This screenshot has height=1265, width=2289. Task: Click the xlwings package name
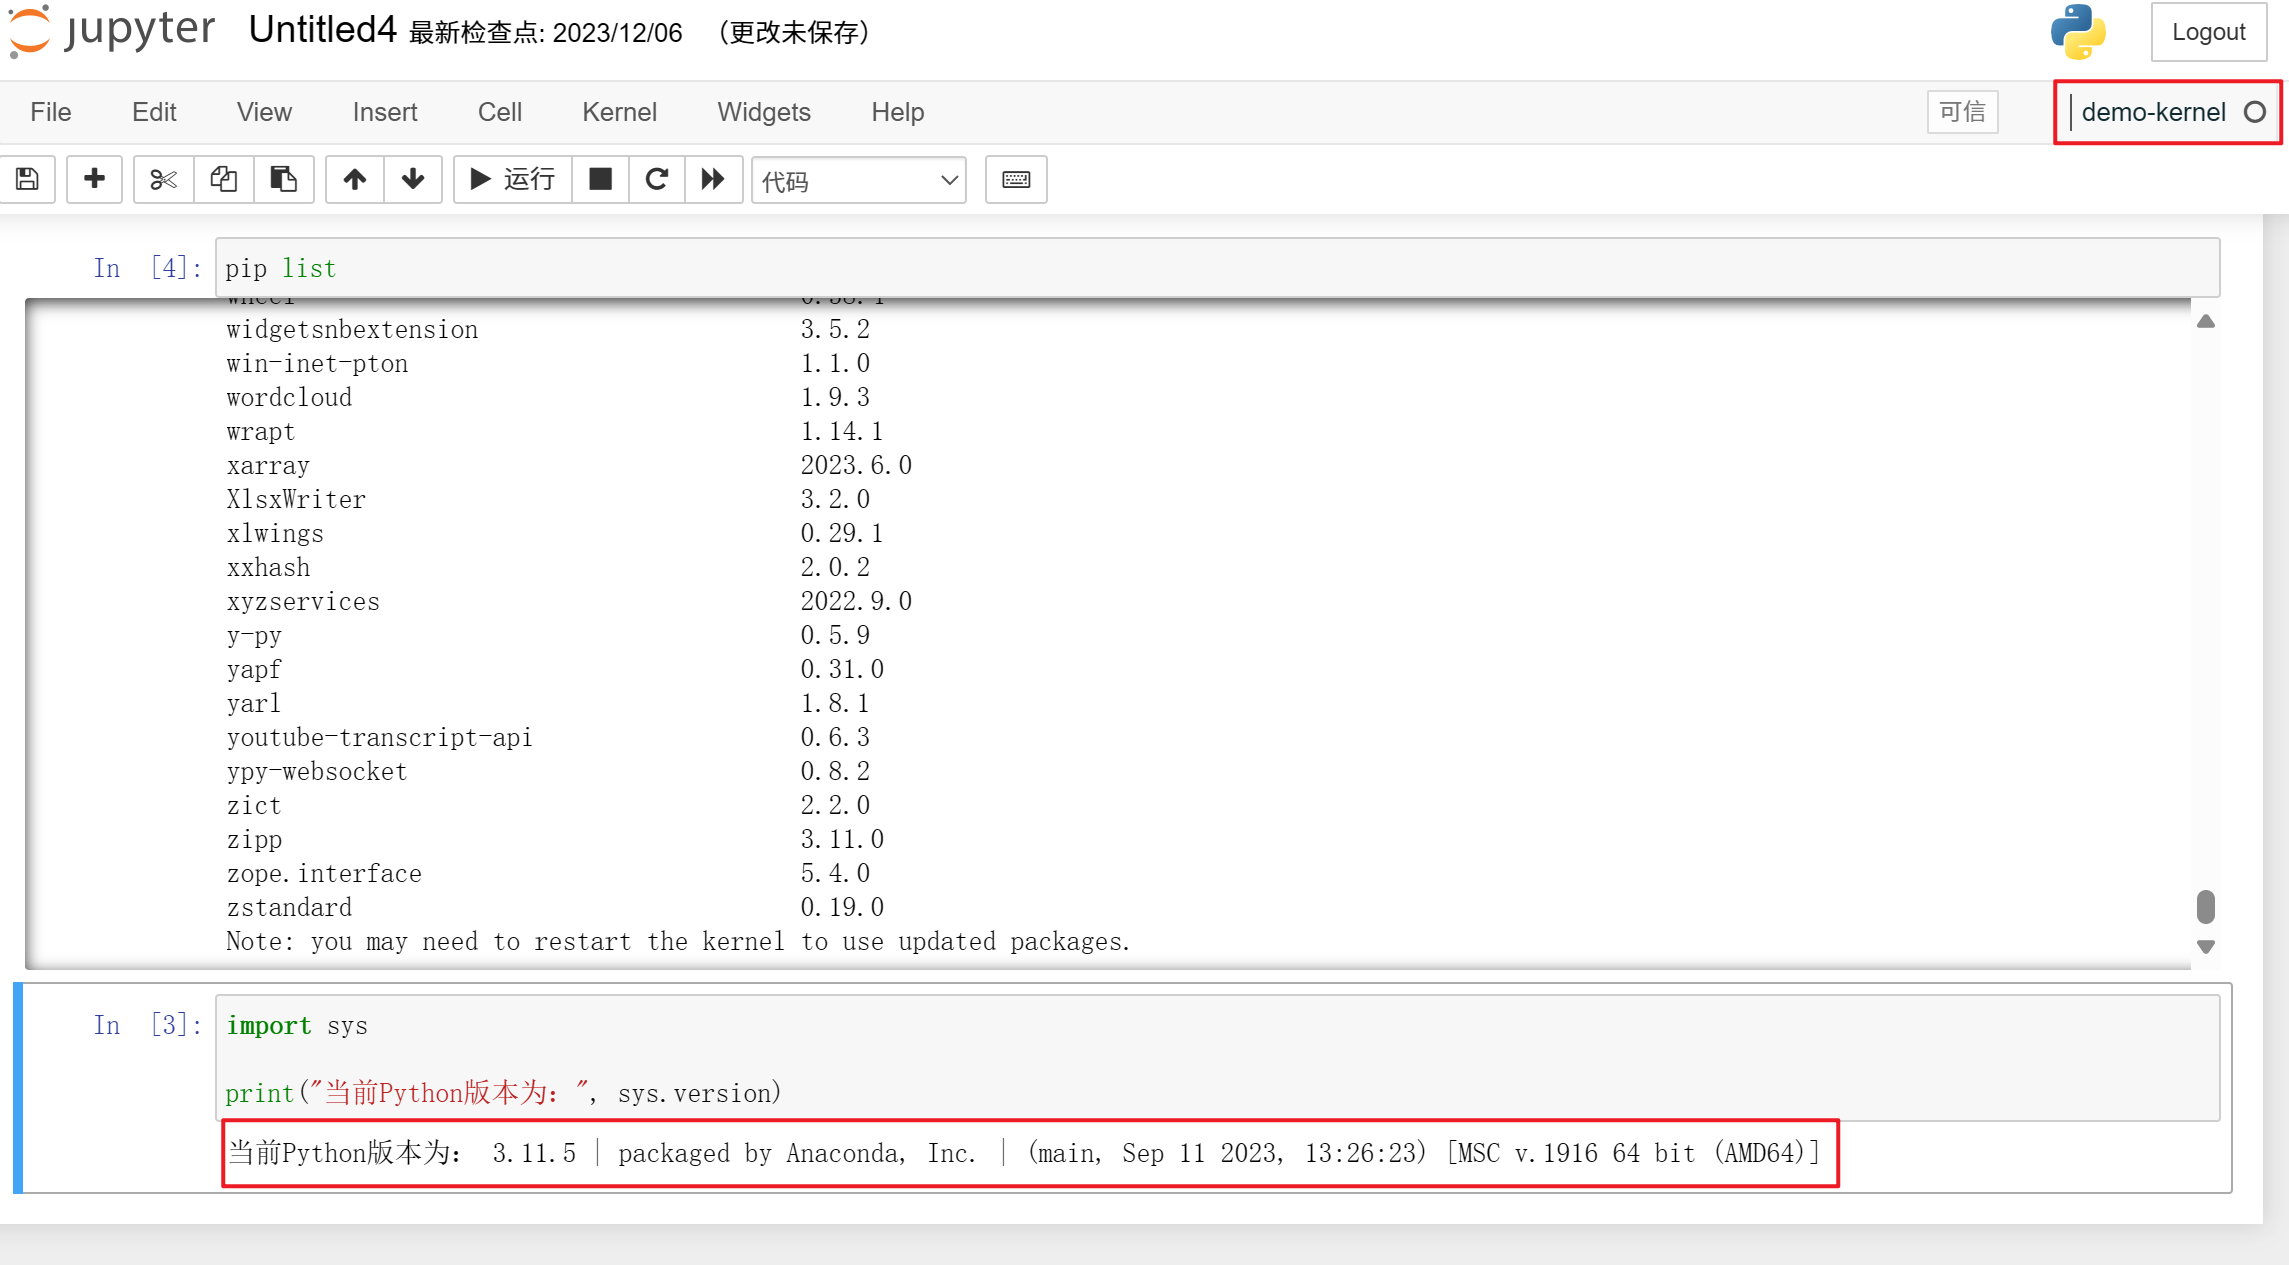[x=275, y=534]
